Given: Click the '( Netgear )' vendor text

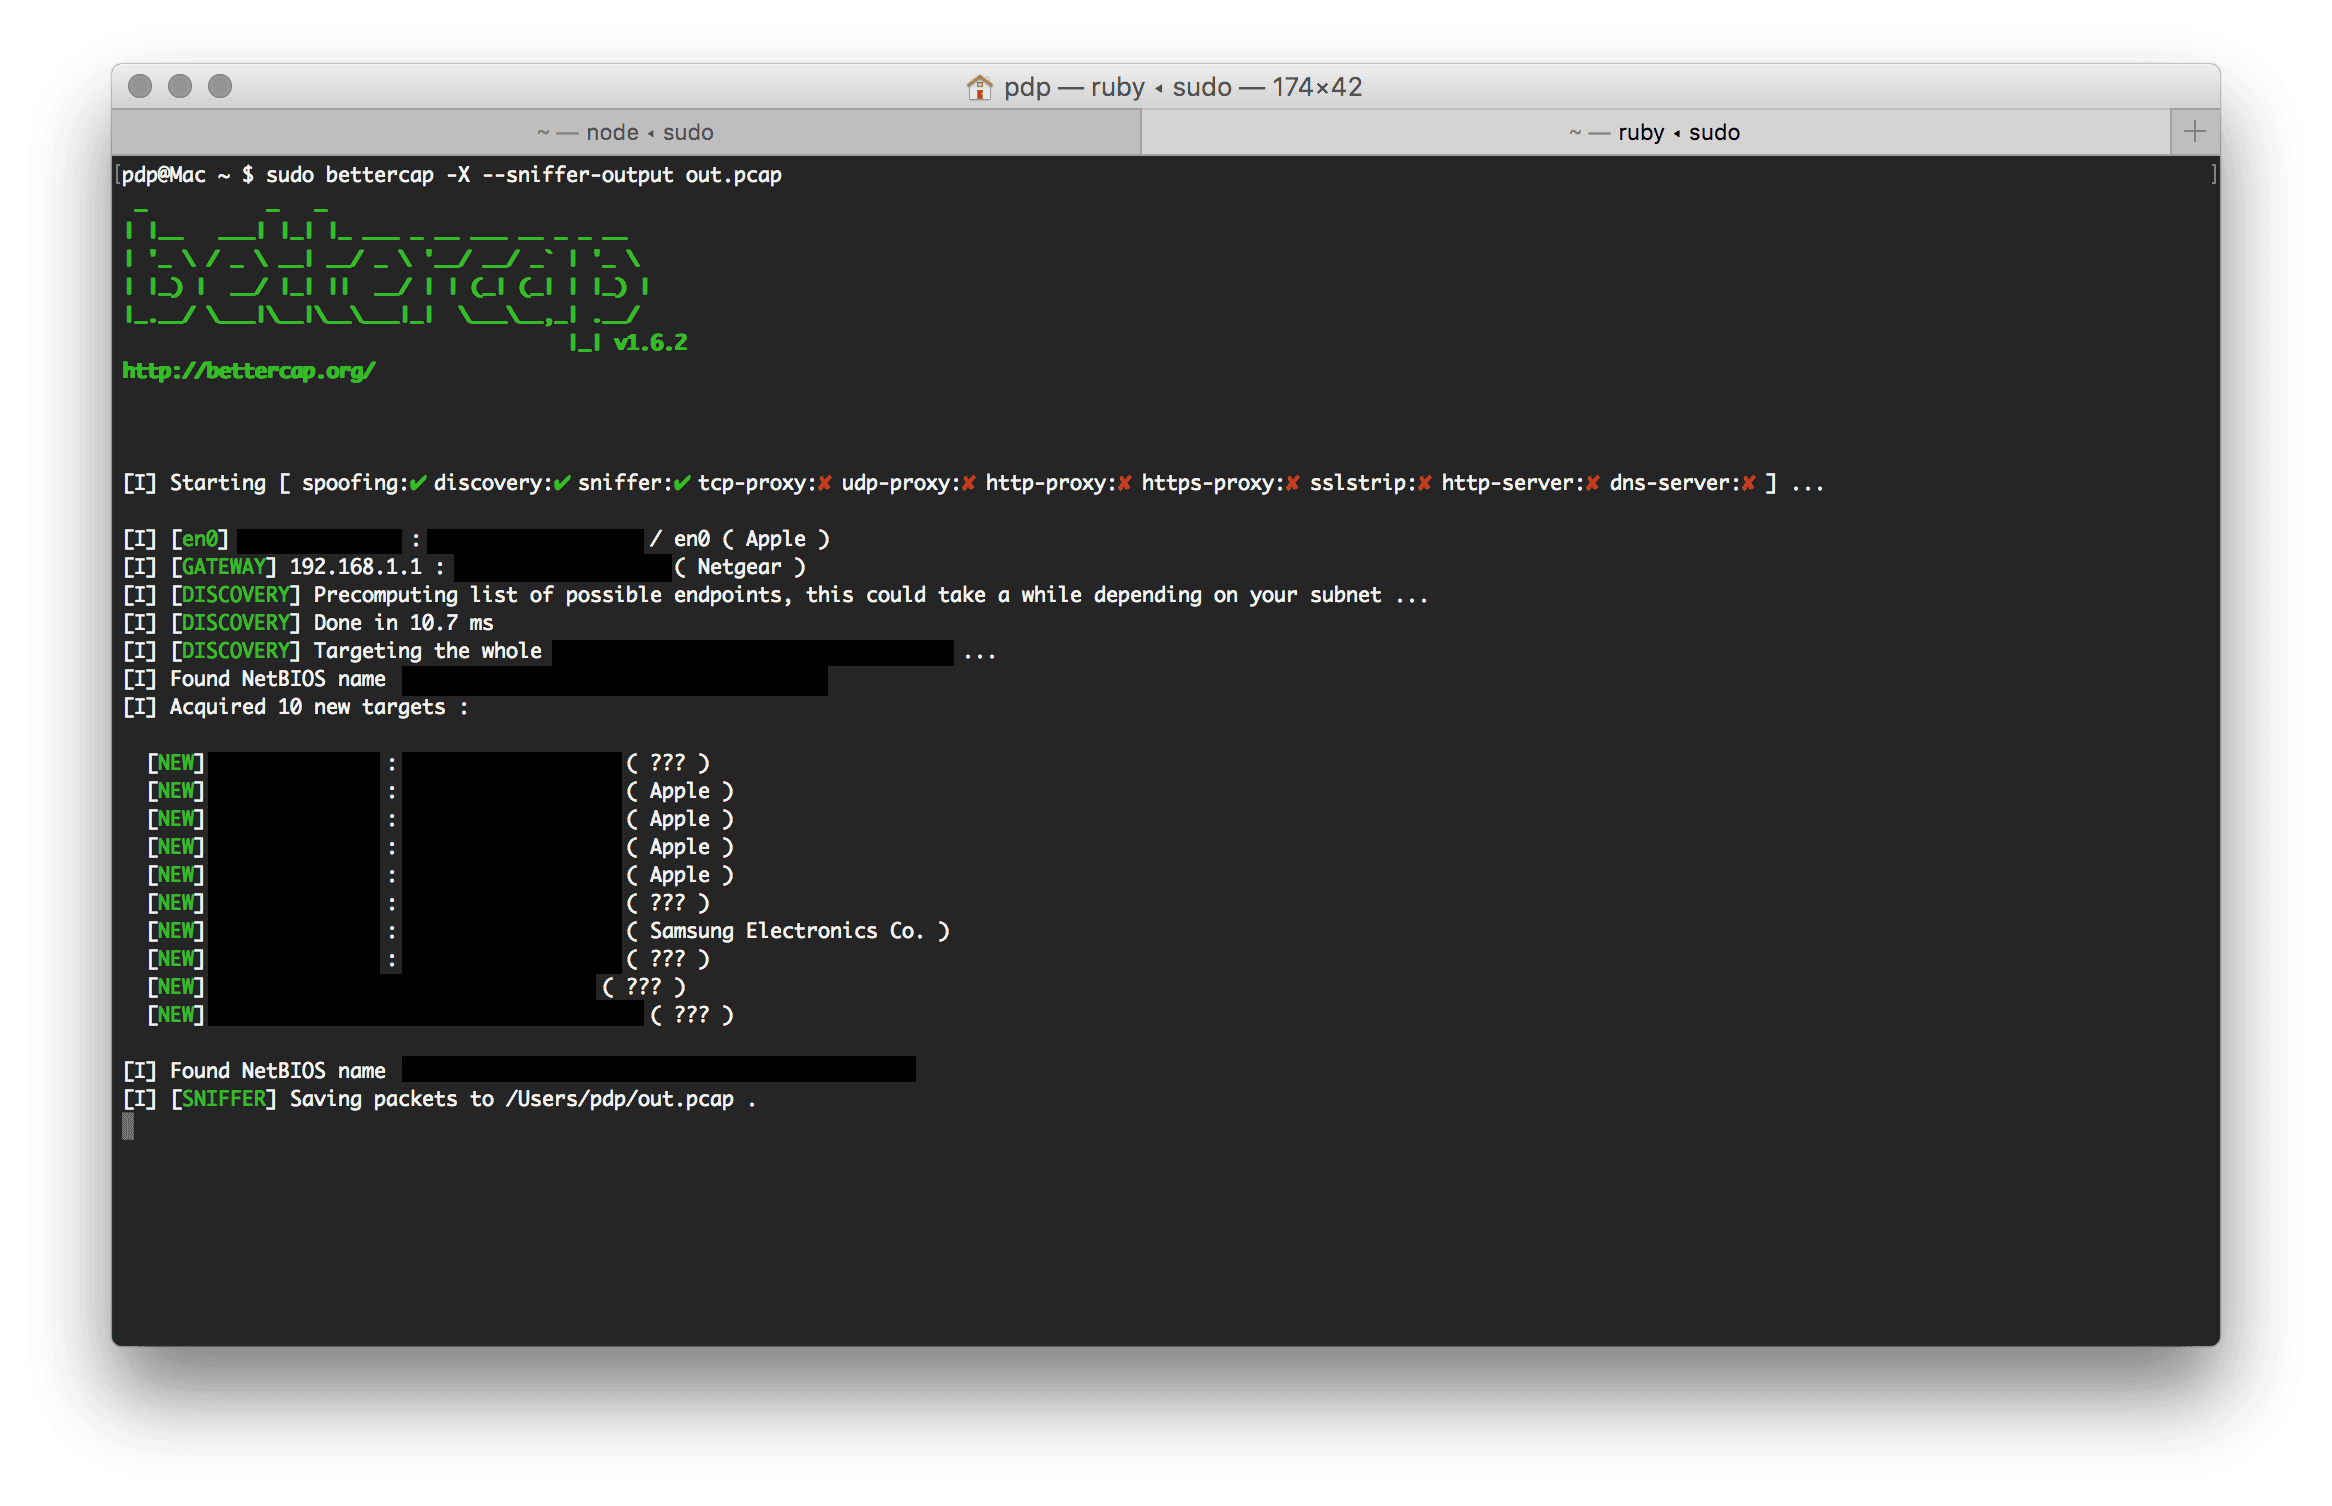Looking at the screenshot, I should (x=740, y=567).
